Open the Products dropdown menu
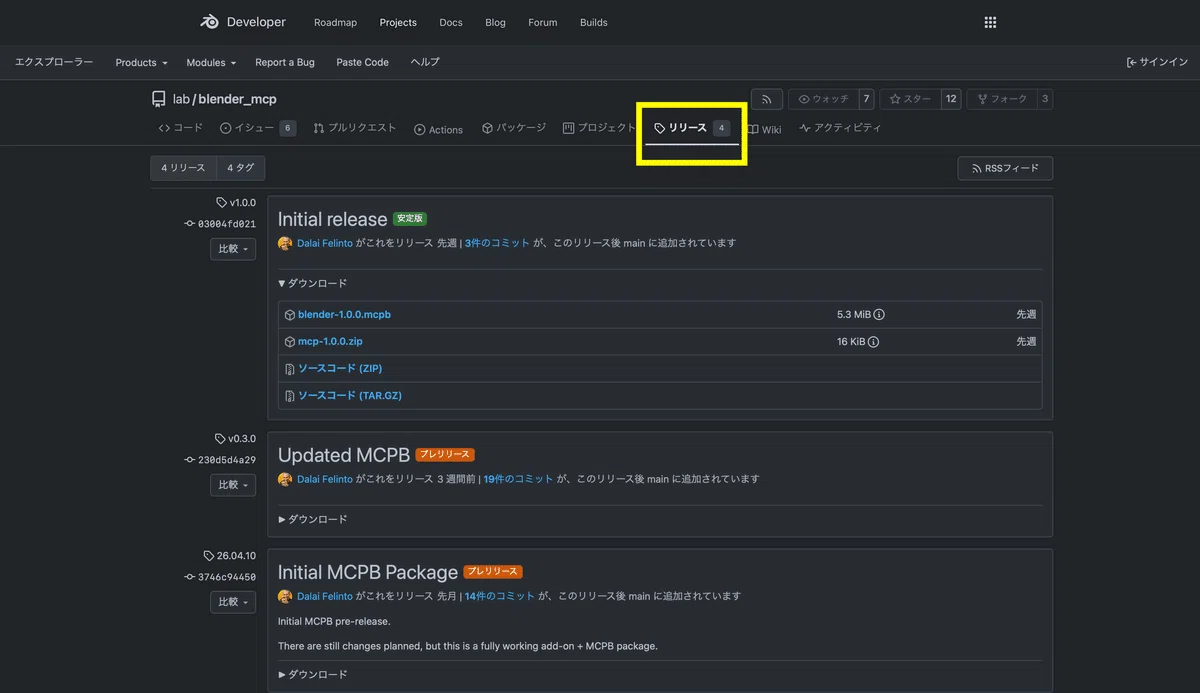Viewport: 1200px width, 693px height. coord(141,62)
